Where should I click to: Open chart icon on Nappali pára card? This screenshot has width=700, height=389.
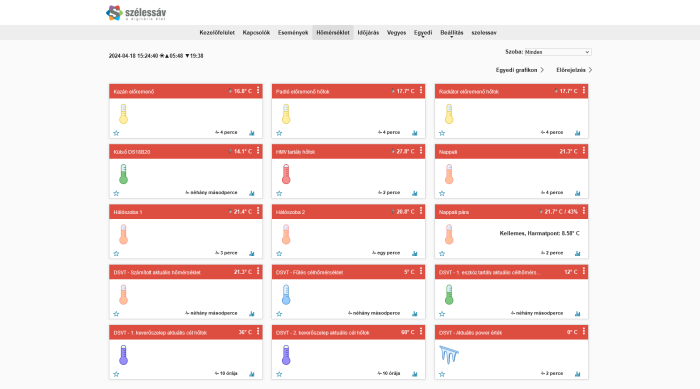tap(578, 253)
